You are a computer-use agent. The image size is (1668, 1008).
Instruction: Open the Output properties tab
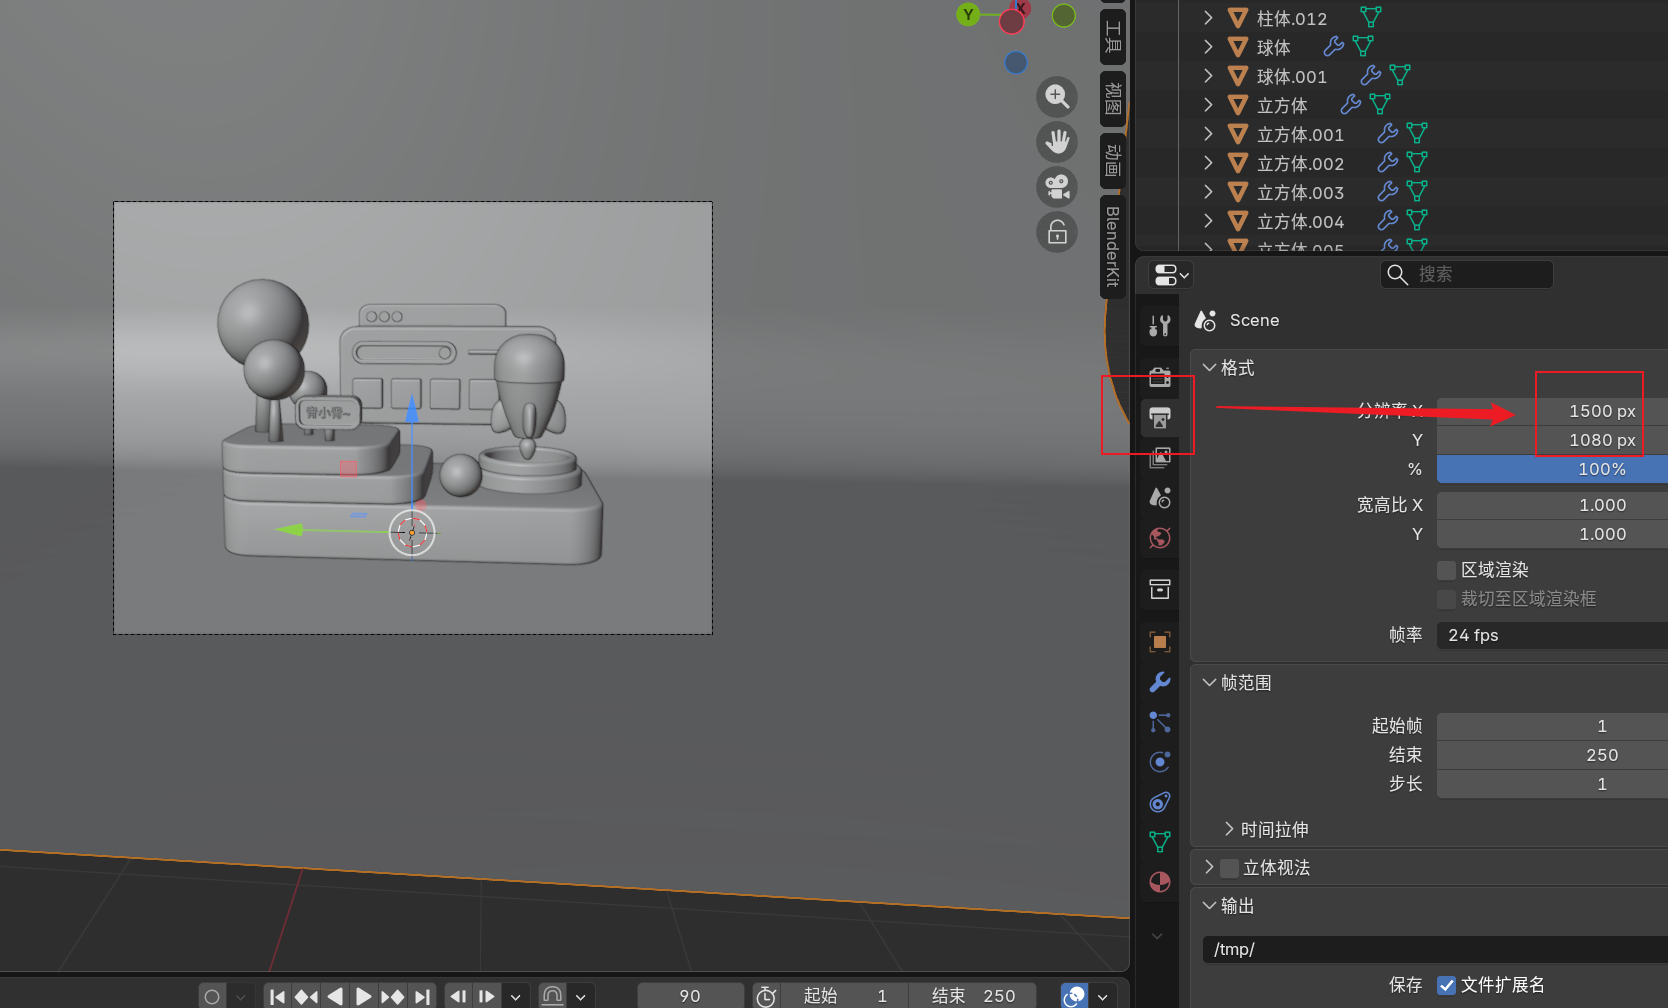(x=1160, y=417)
